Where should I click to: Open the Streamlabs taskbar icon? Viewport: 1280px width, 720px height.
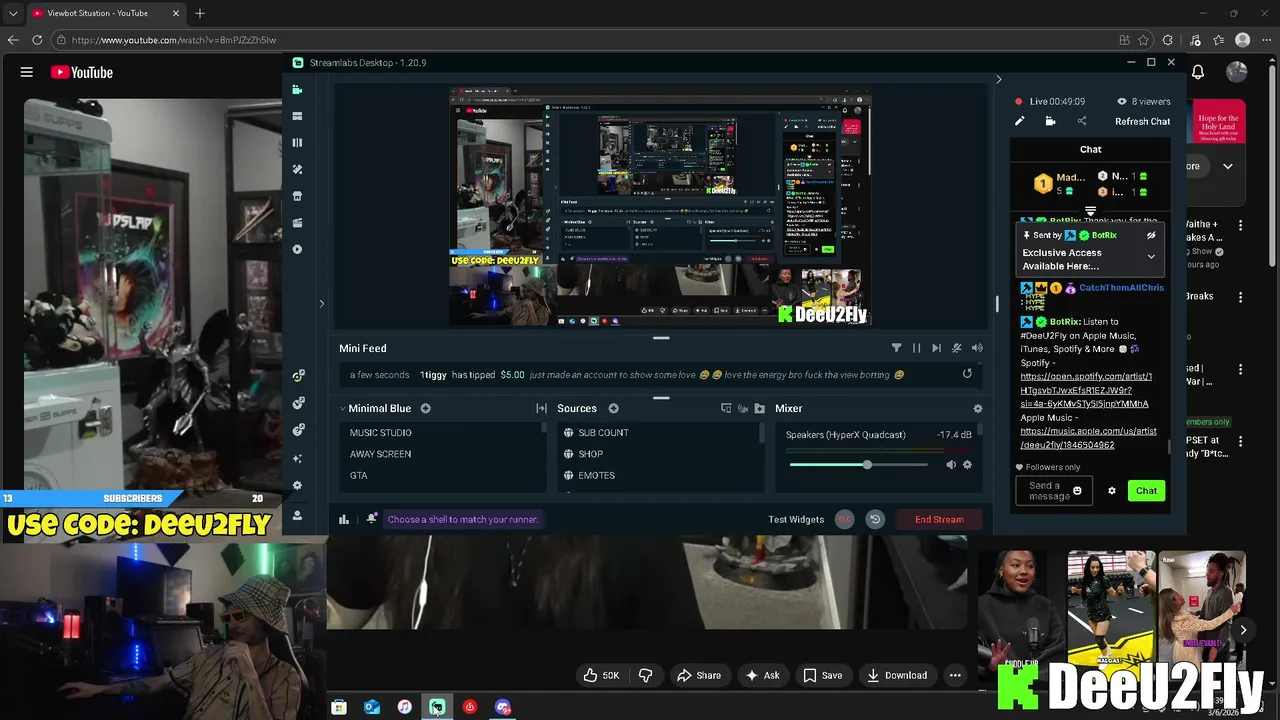pos(437,707)
